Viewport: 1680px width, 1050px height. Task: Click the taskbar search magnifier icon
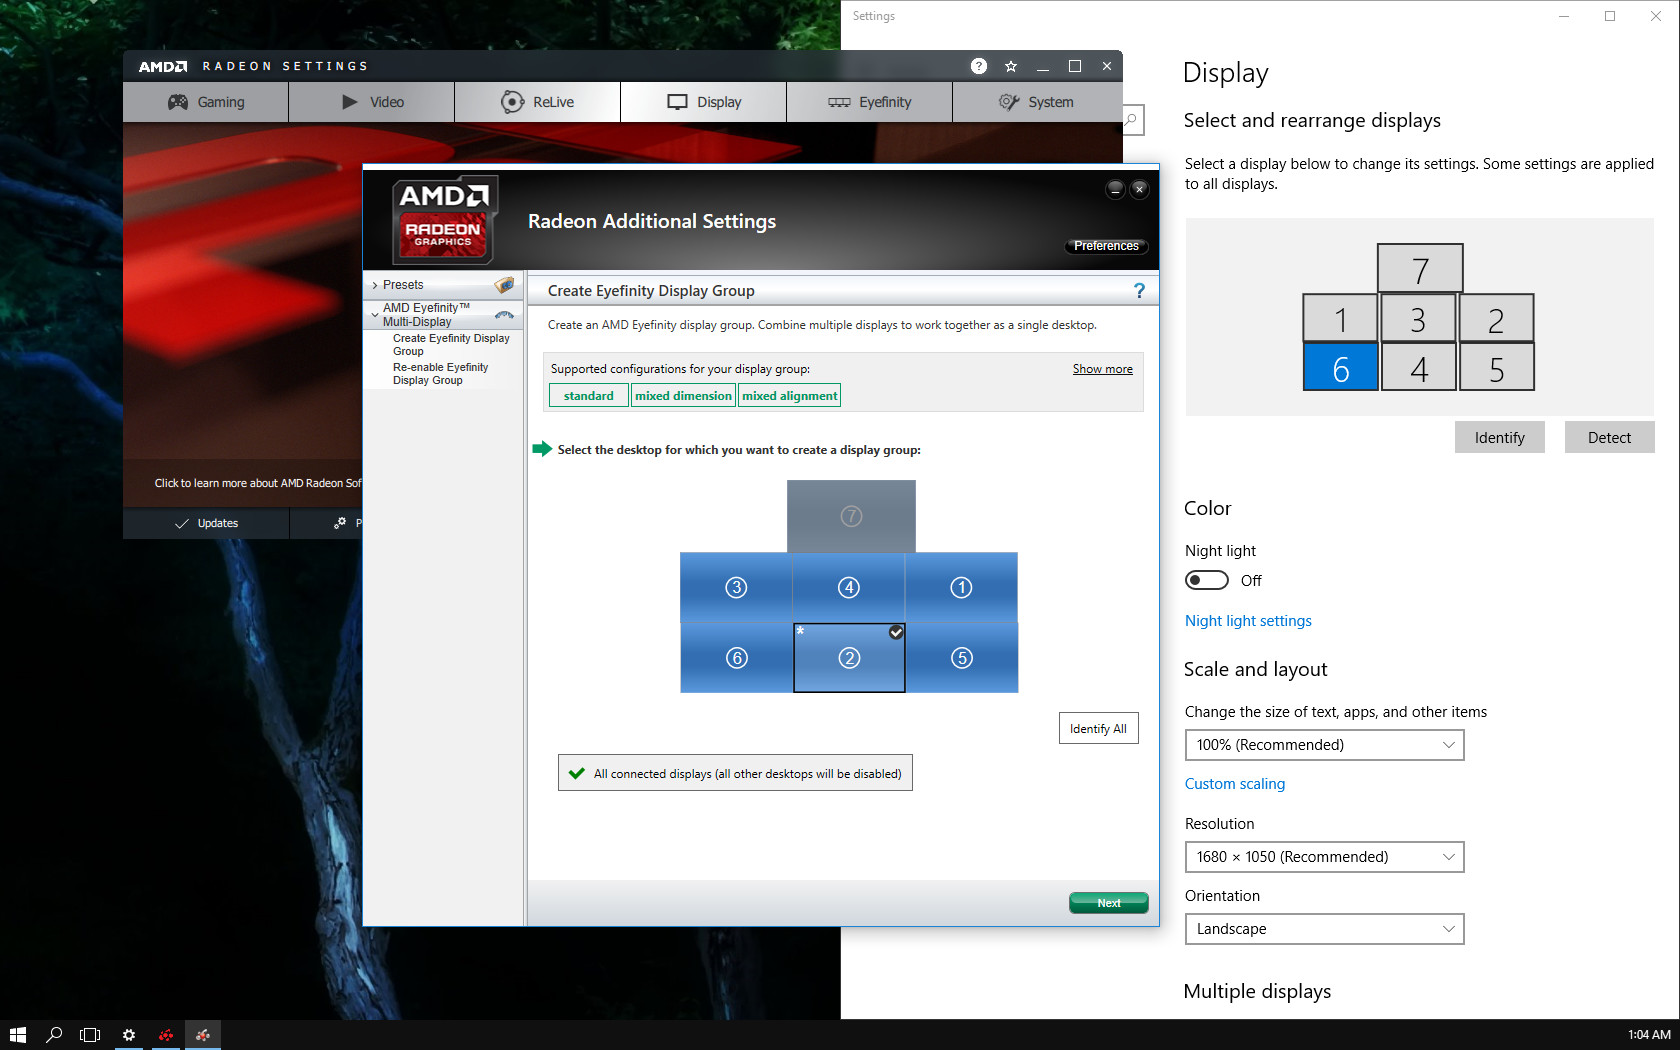pyautogui.click(x=54, y=1035)
